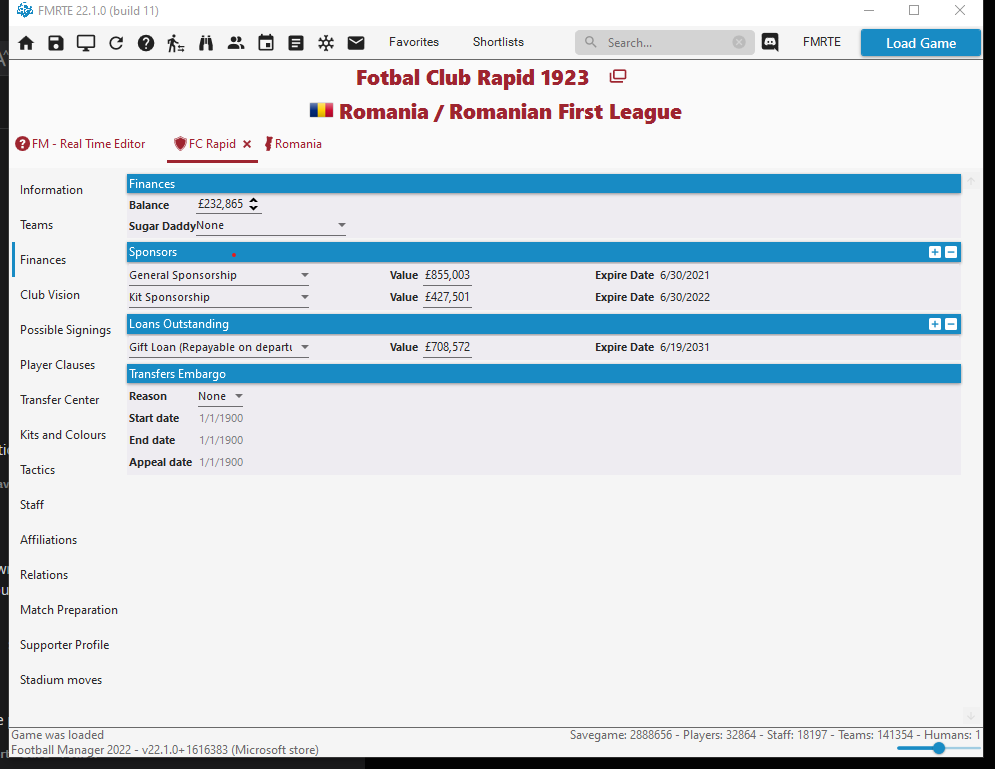
Task: Open the Discord chat icon
Action: pos(770,43)
